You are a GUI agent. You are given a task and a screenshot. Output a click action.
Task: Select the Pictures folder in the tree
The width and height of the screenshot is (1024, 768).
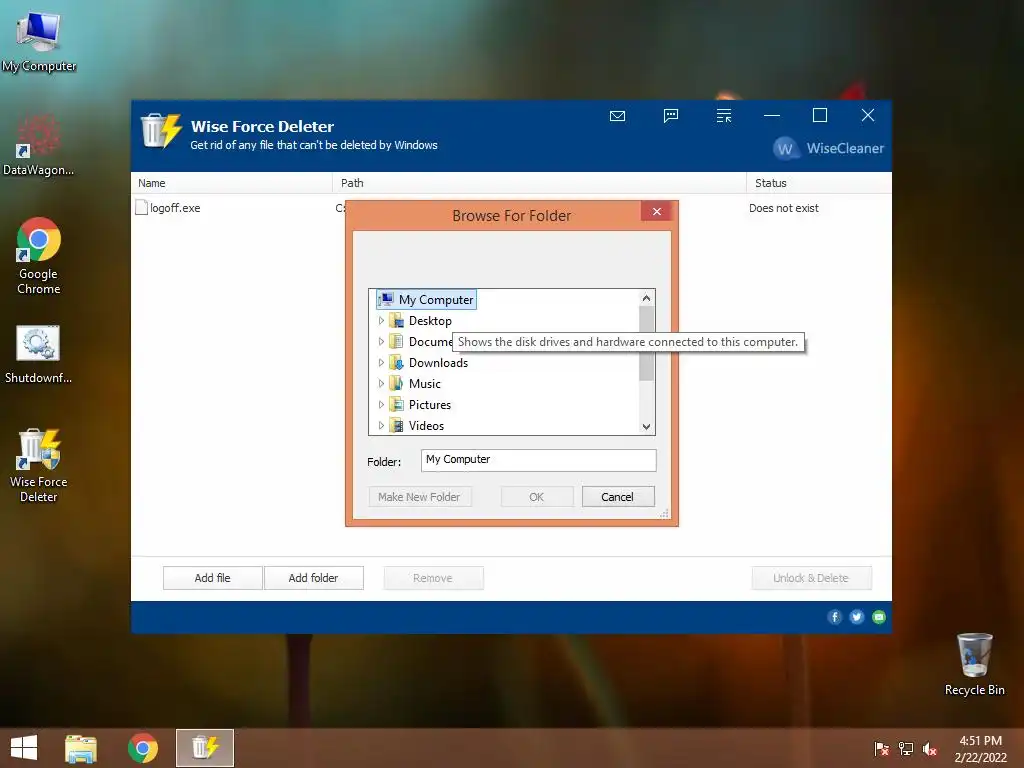click(430, 404)
